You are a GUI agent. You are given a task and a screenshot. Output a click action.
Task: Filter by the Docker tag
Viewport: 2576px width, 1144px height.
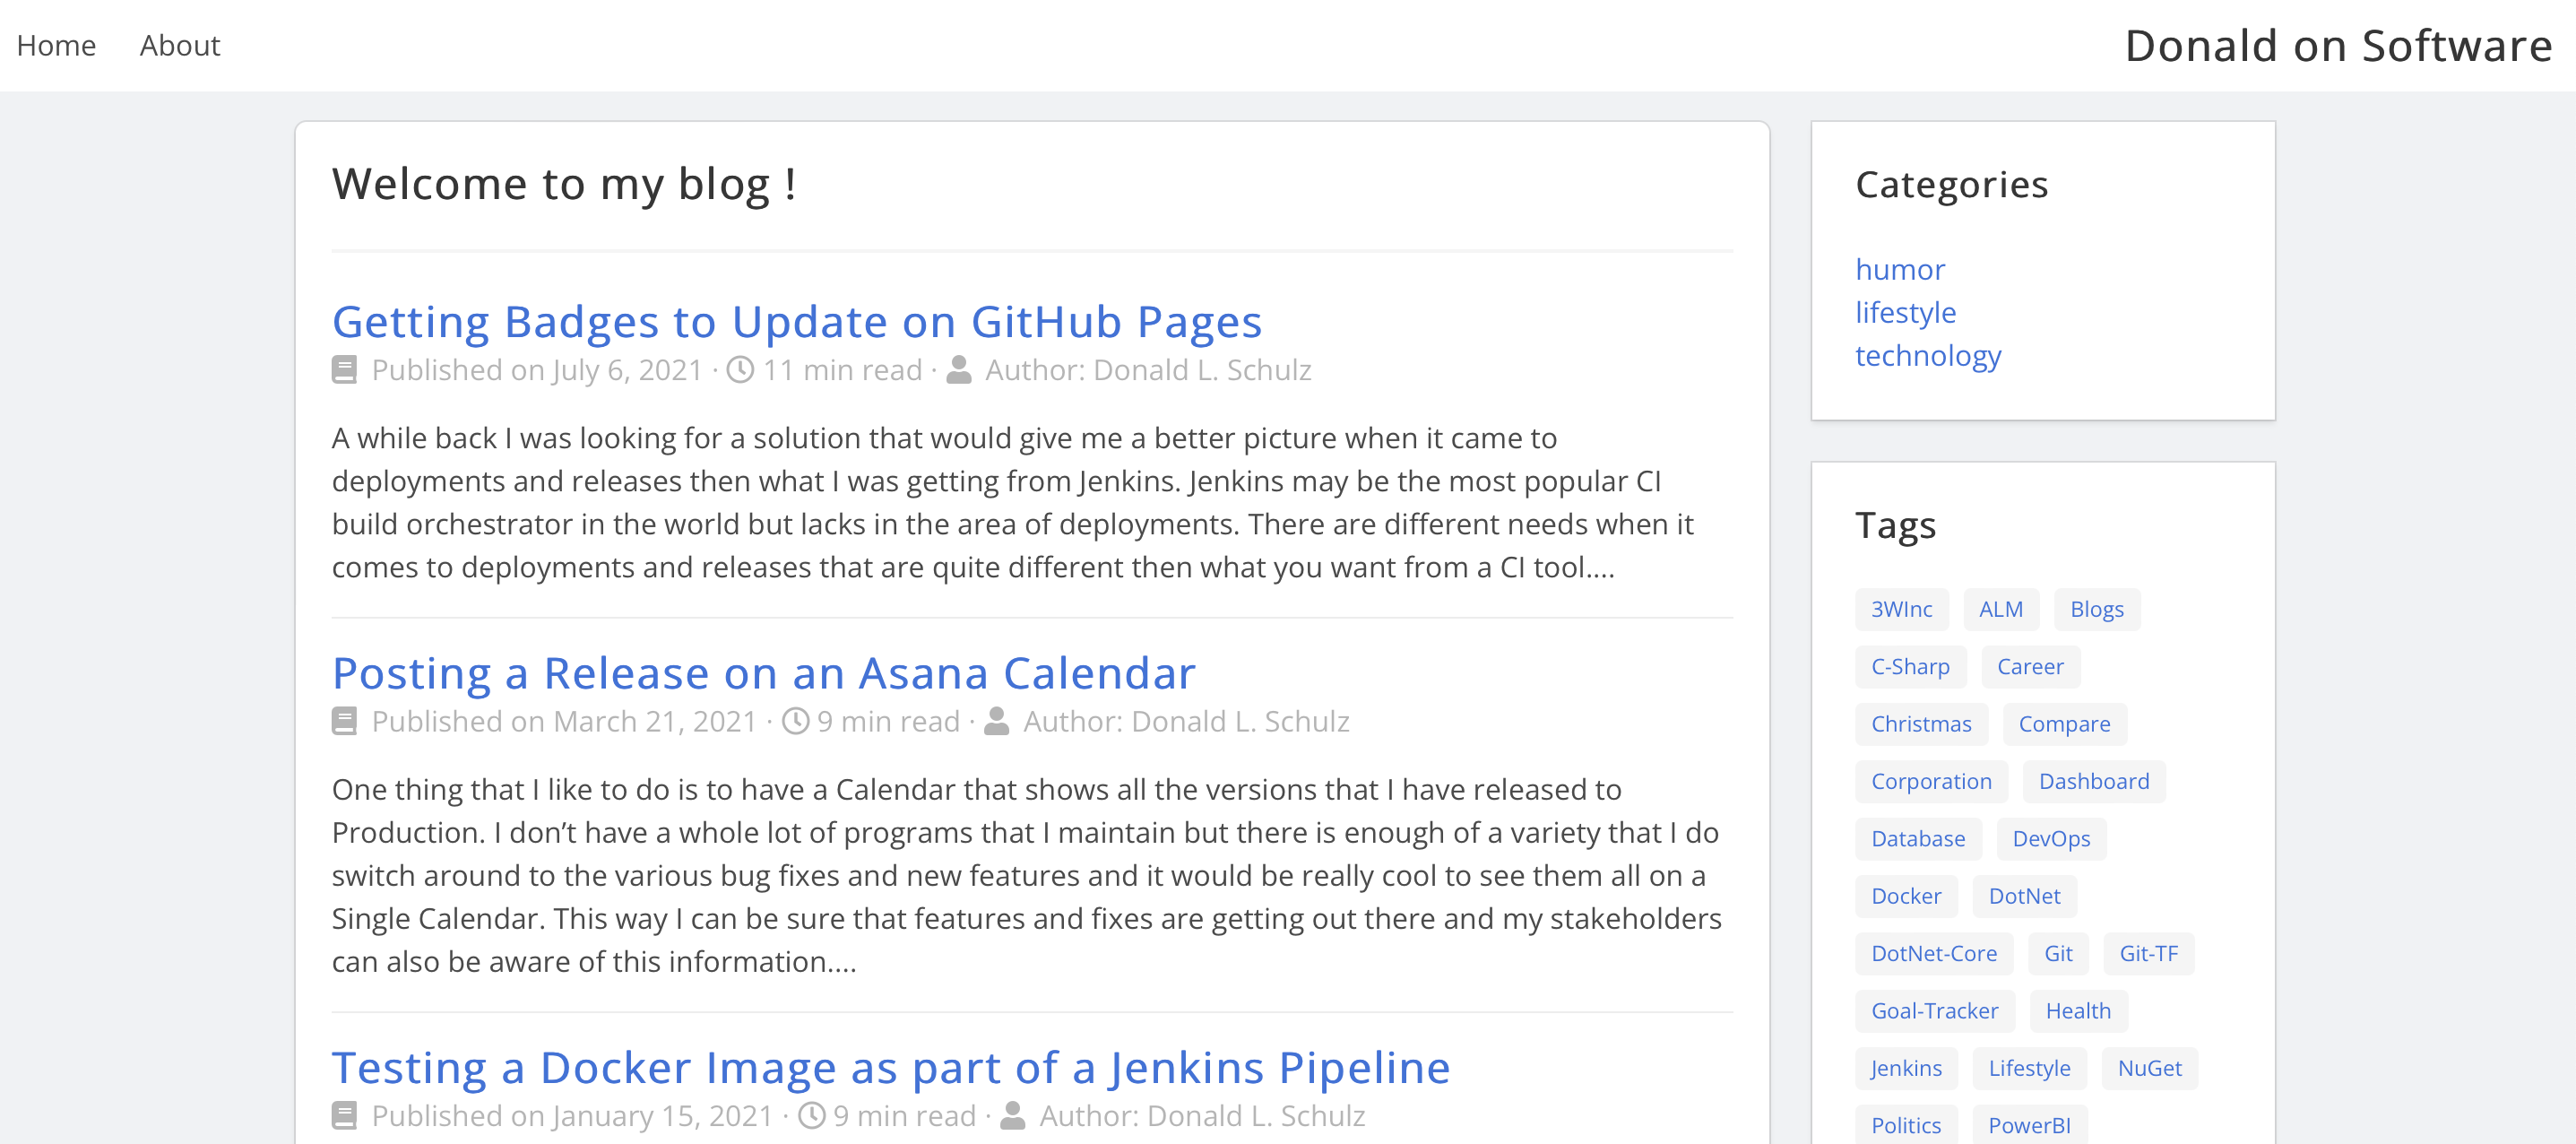[1906, 896]
